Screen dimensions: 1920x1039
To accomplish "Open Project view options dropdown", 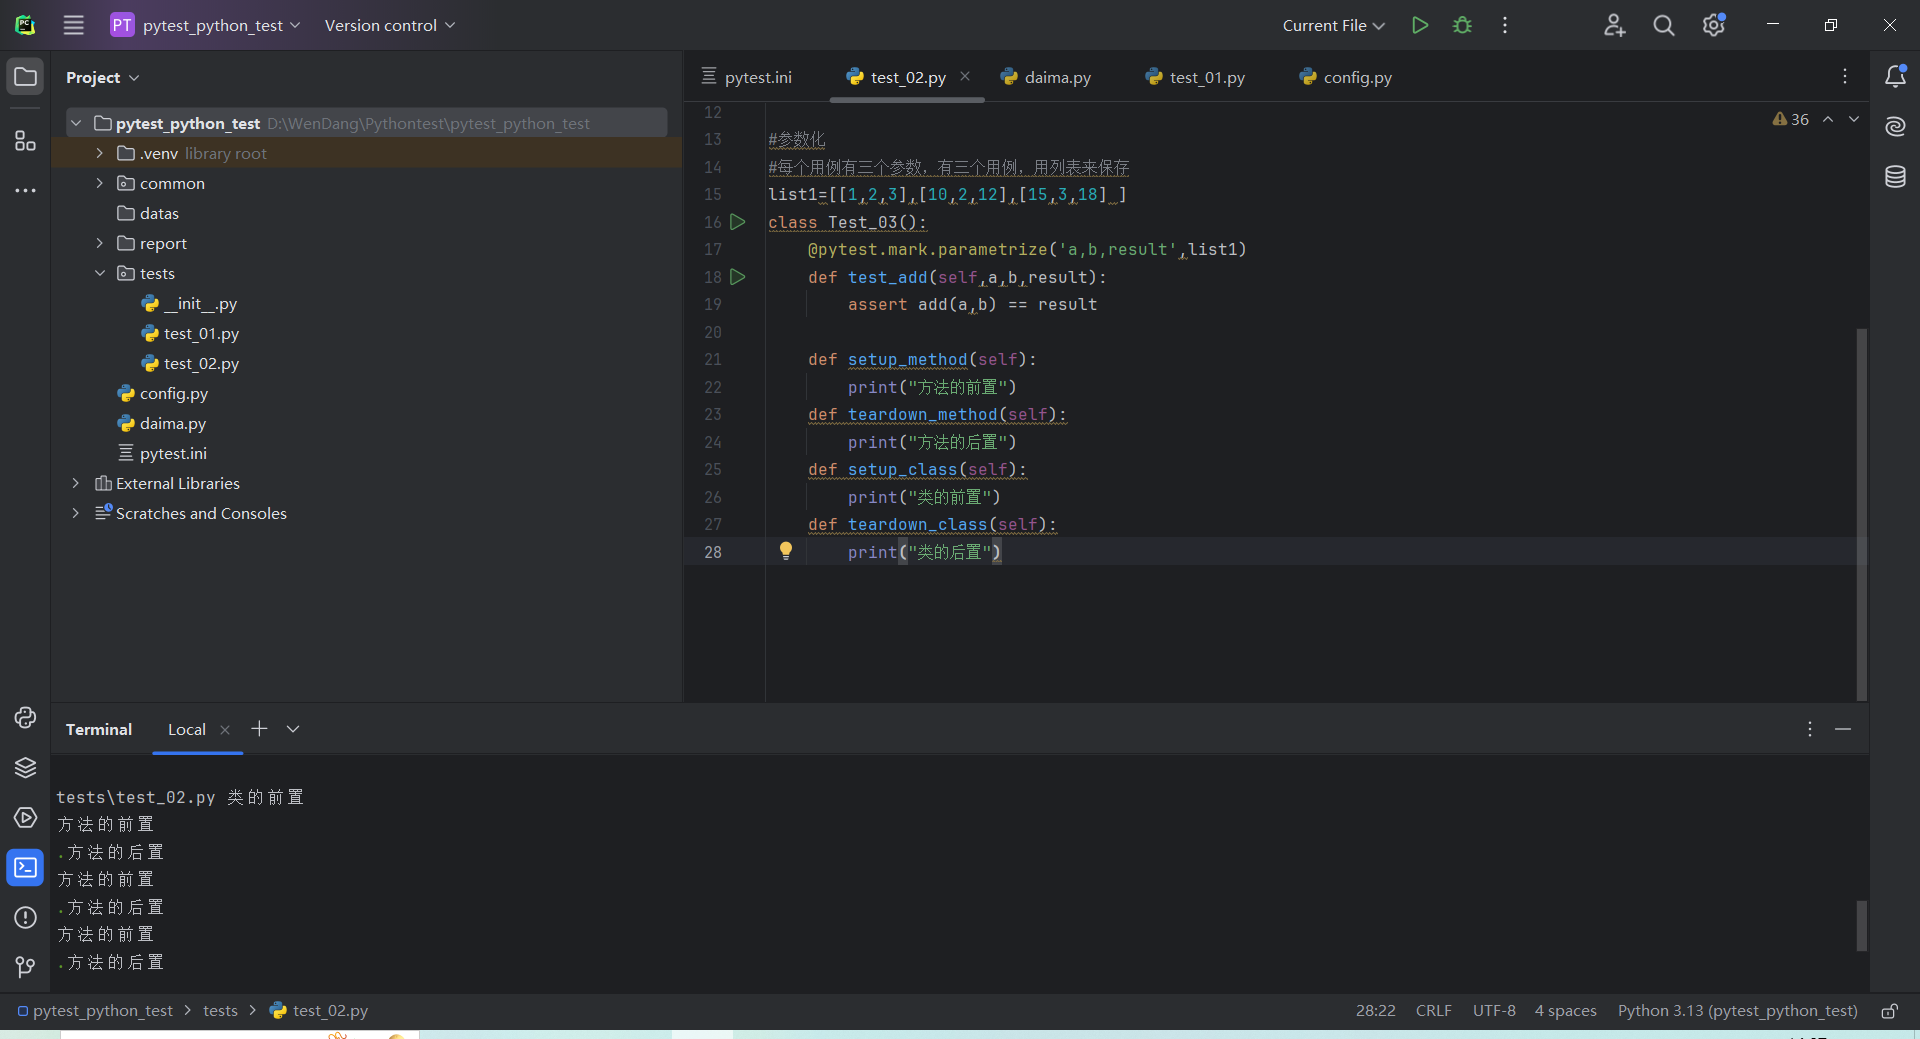I will 102,77.
